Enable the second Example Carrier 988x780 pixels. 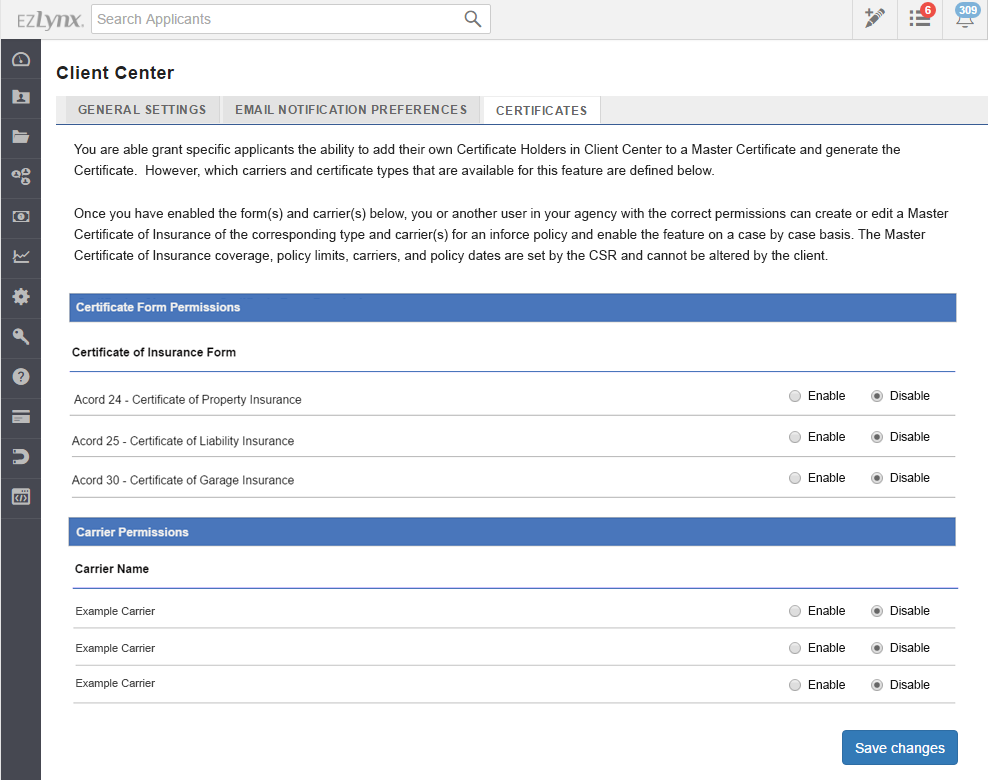(x=795, y=648)
